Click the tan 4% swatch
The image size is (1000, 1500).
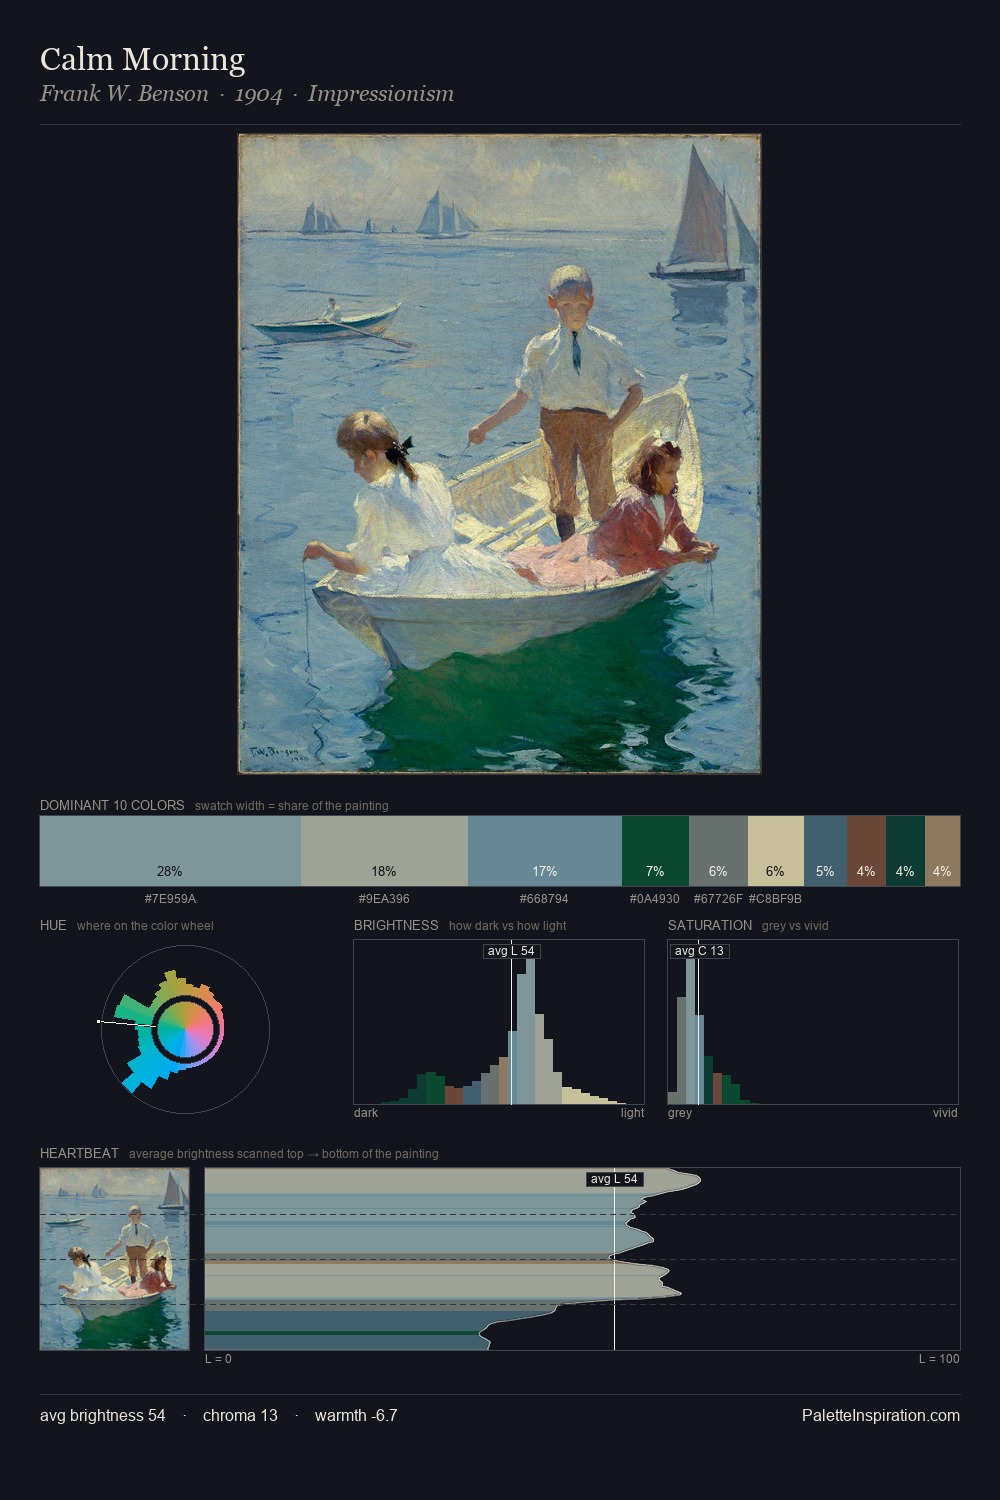click(x=942, y=851)
